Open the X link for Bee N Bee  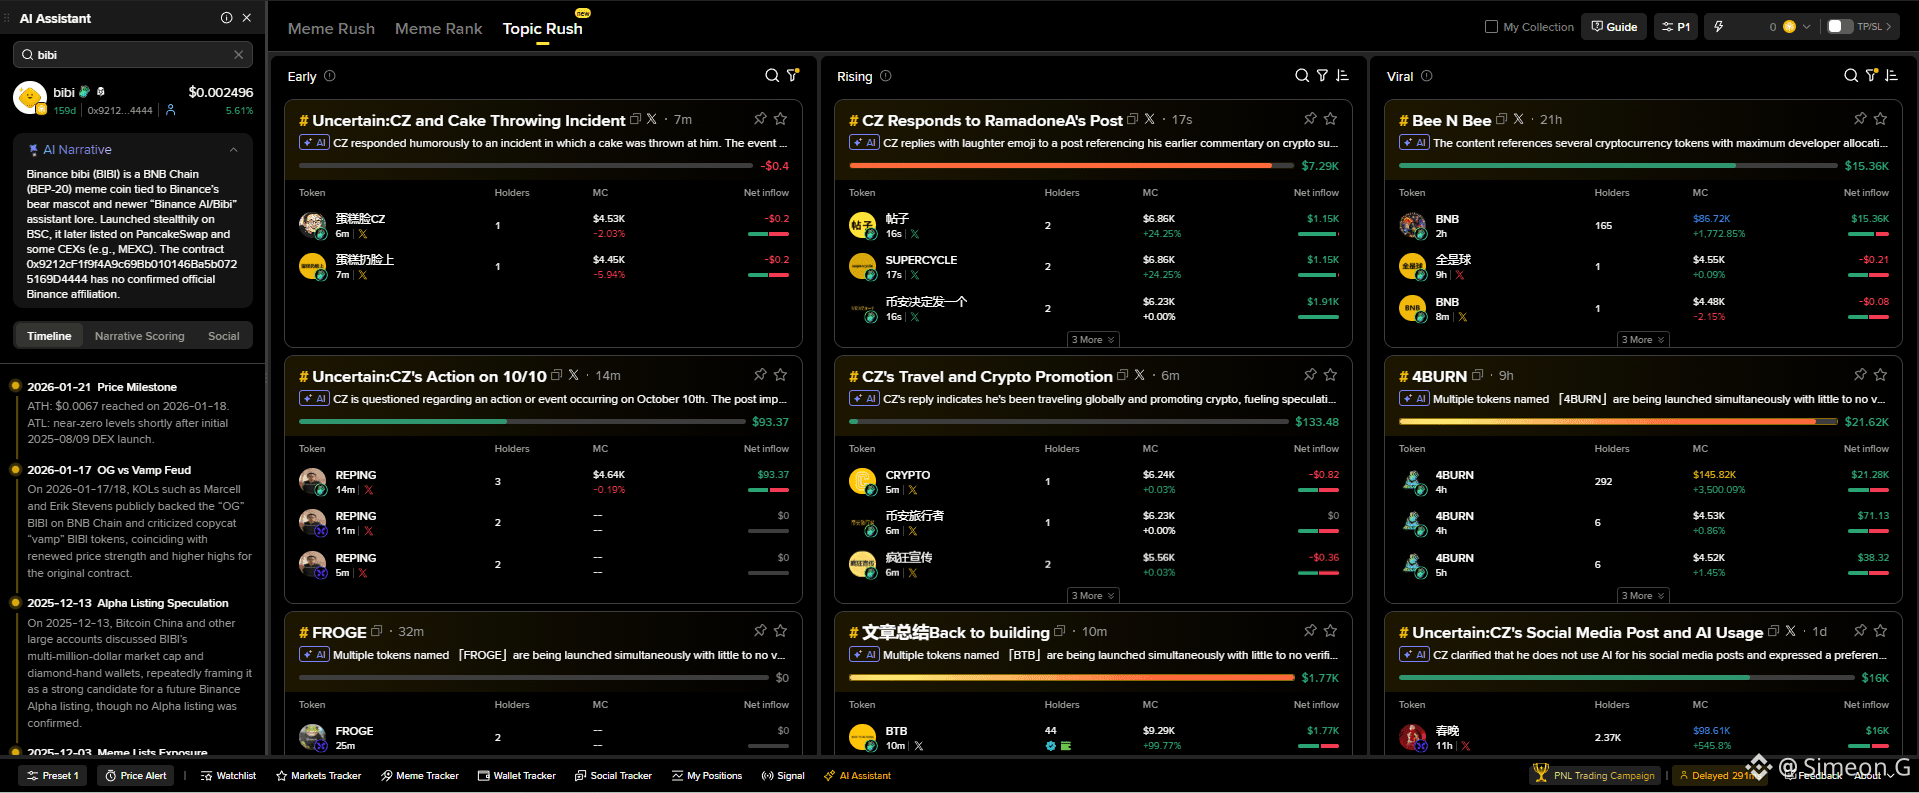click(x=1518, y=119)
